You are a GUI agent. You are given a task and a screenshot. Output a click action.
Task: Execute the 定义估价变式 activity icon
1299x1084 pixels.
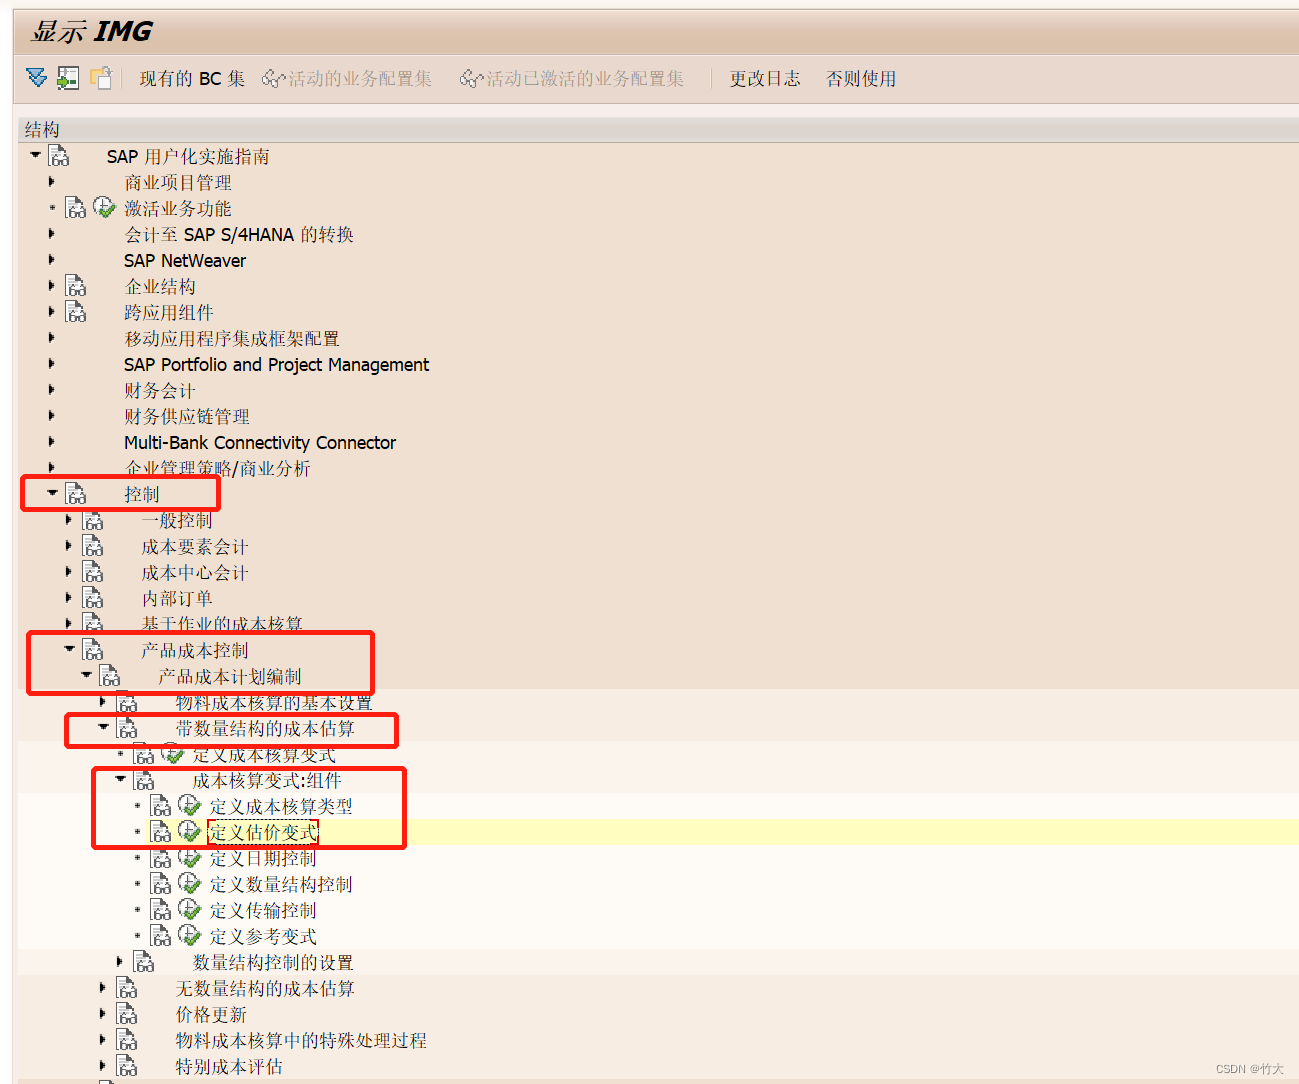point(189,831)
